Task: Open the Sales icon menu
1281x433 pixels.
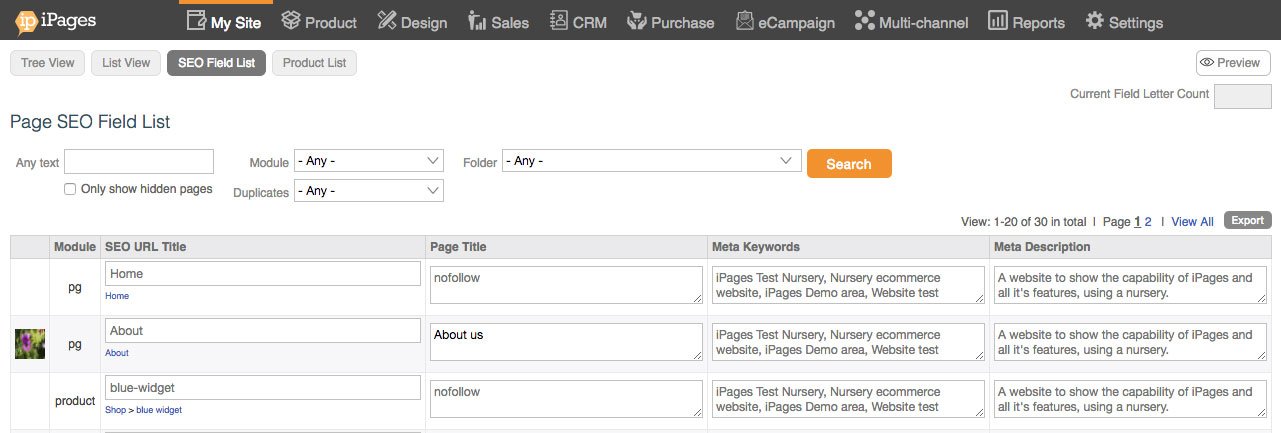Action: tap(477, 21)
